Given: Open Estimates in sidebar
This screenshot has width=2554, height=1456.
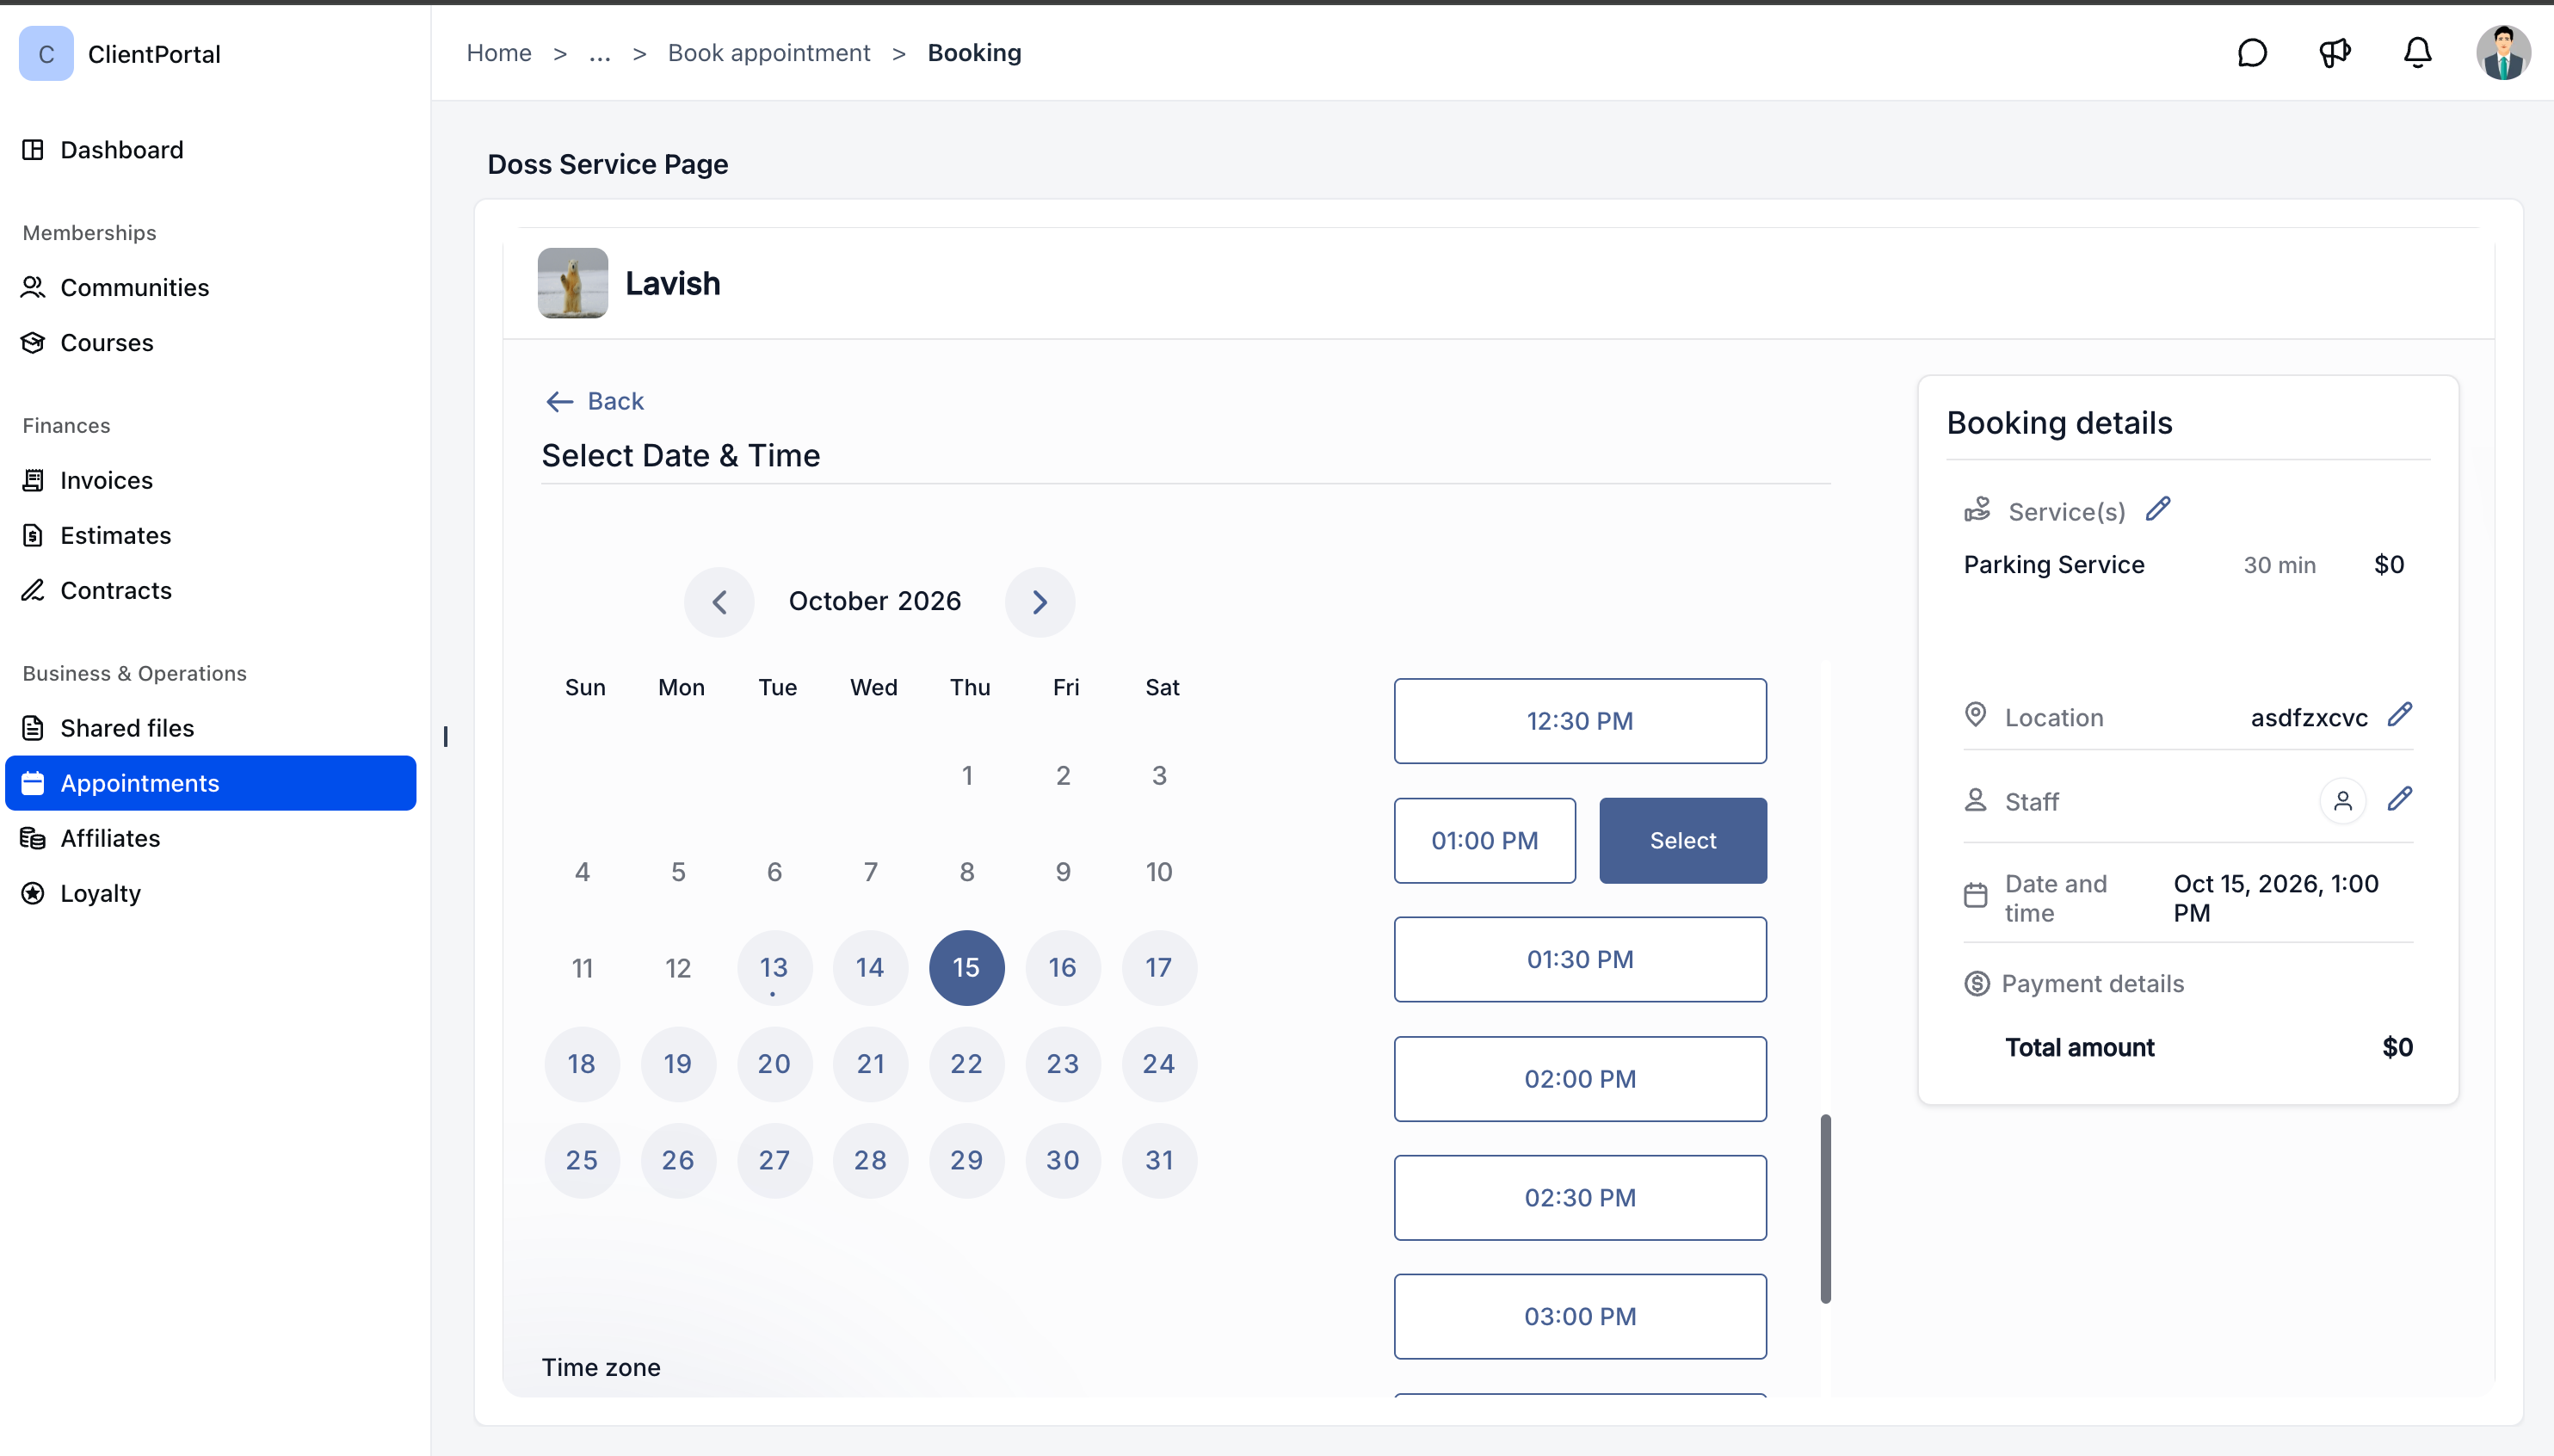Looking at the screenshot, I should 211,536.
